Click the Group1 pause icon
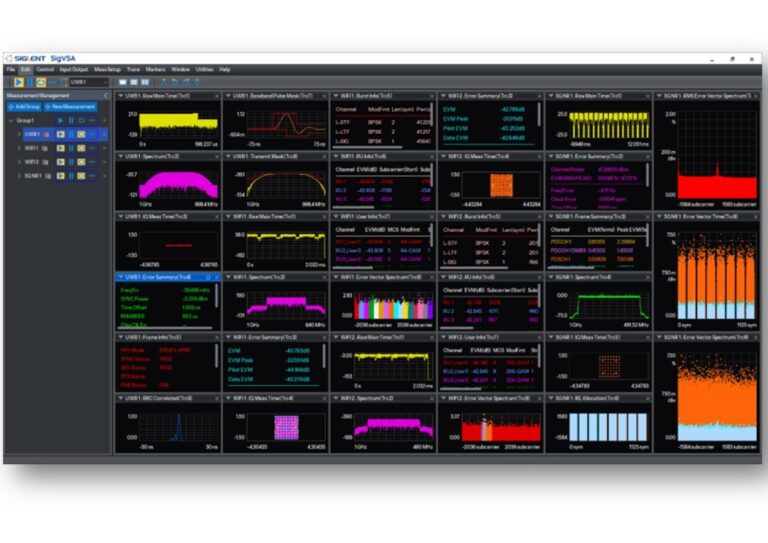This screenshot has height=543, width=768. pos(71,120)
